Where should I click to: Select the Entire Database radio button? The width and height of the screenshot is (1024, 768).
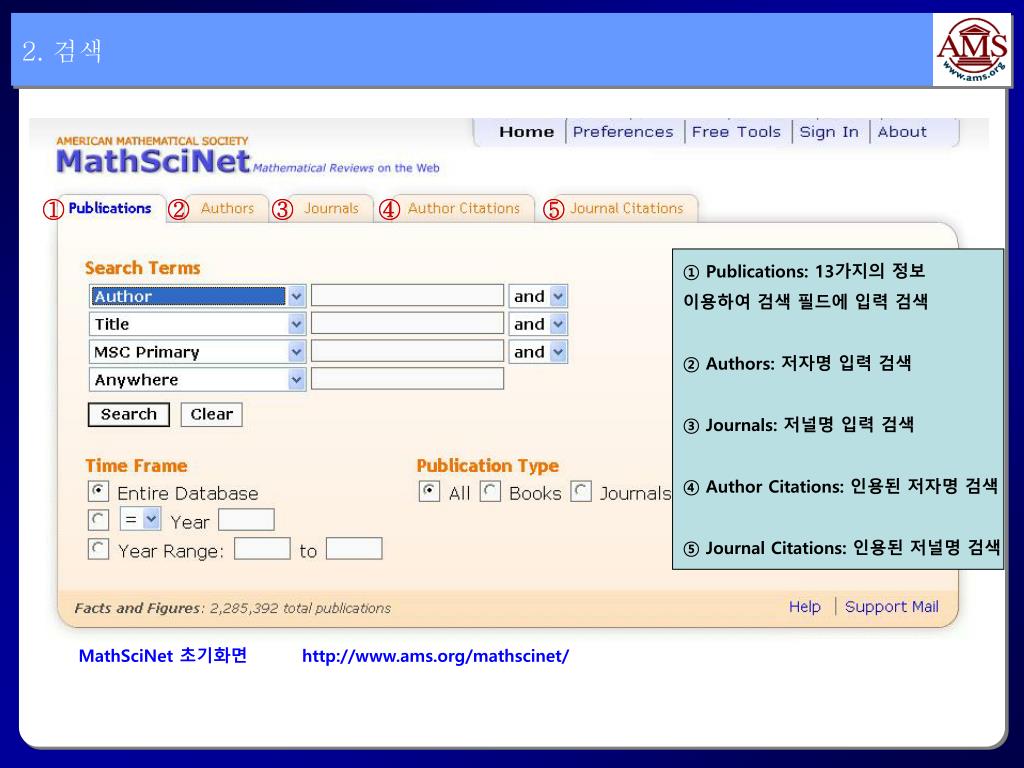(98, 491)
